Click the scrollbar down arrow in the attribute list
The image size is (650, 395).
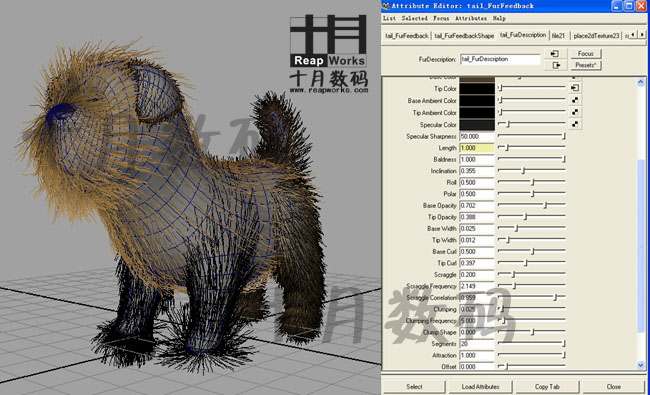tap(641, 365)
